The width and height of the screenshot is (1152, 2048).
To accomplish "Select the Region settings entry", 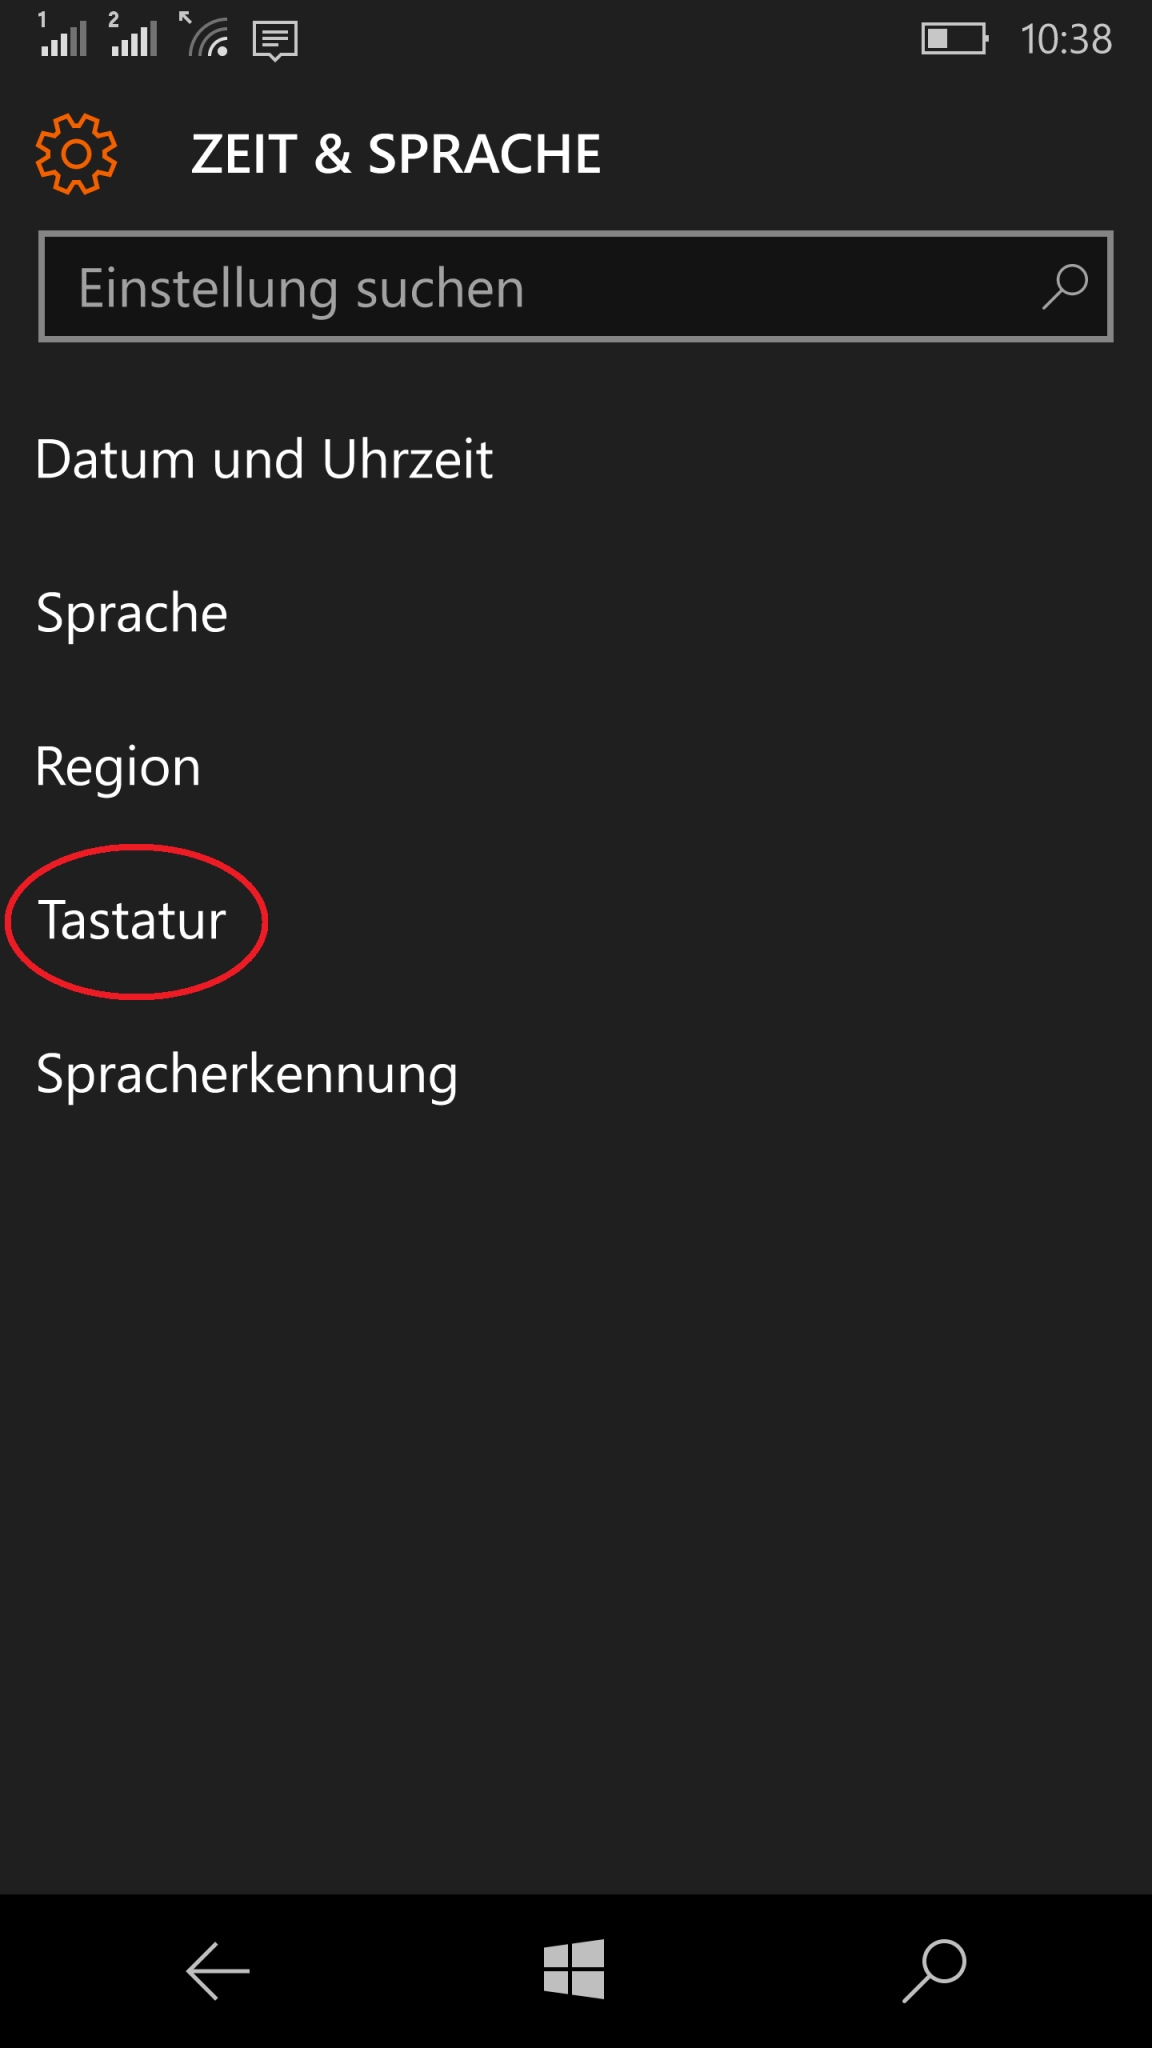I will coord(118,767).
